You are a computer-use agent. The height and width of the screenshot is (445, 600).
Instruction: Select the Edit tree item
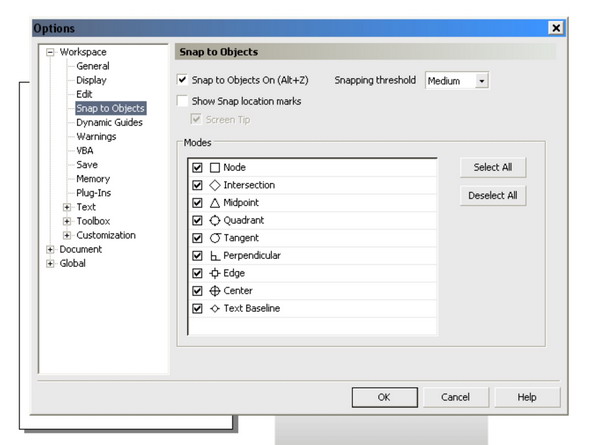84,94
